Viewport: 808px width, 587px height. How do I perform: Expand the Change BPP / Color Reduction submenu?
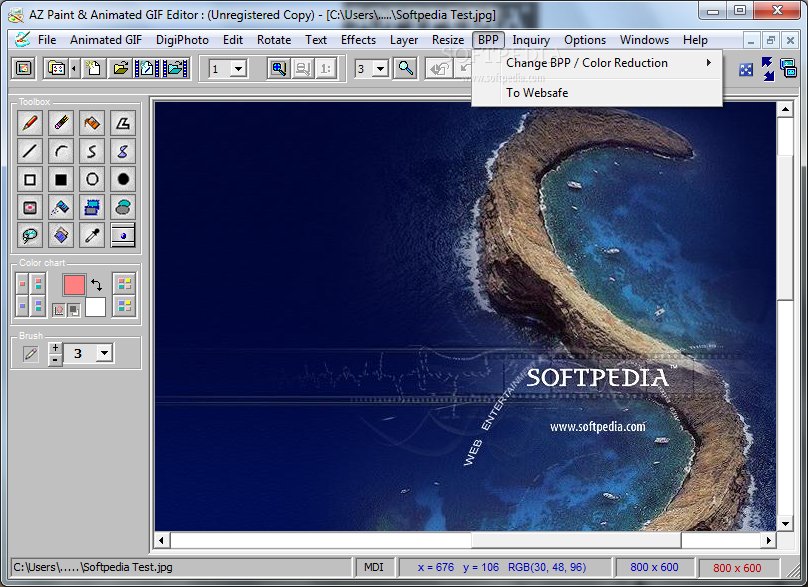coord(598,63)
